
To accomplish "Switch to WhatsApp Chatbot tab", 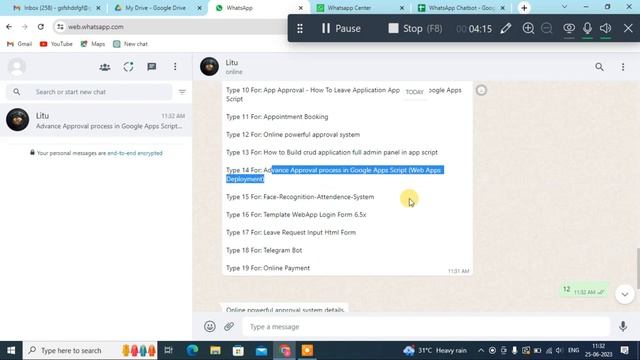I will tap(461, 8).
